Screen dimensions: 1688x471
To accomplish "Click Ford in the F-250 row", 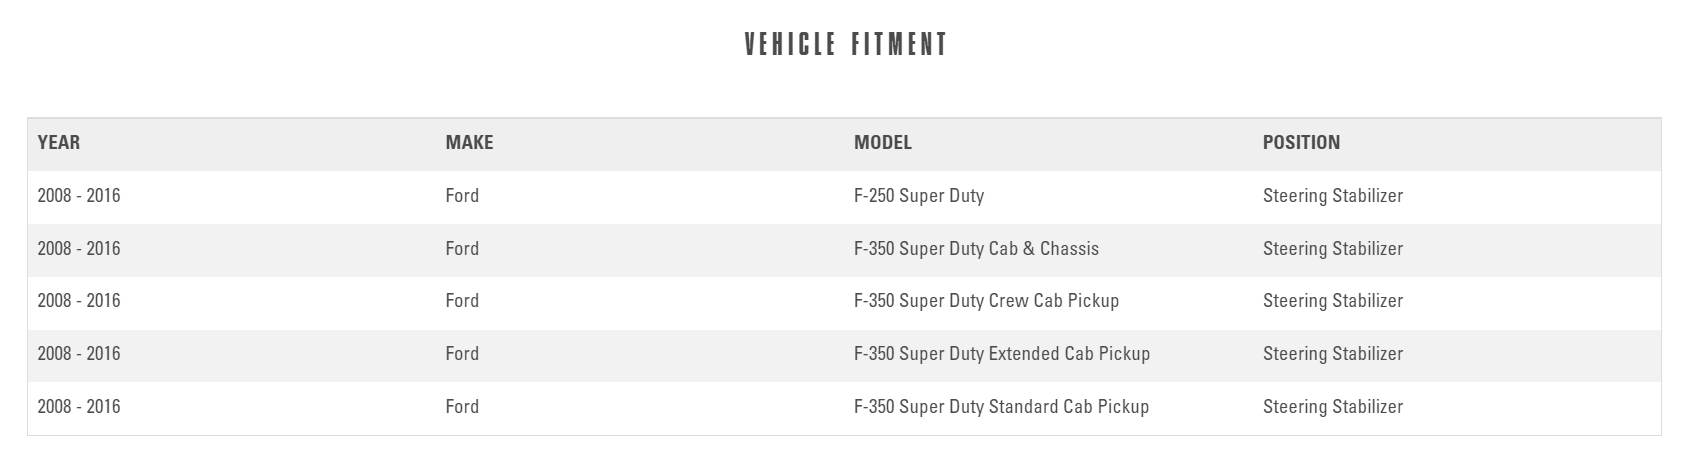I will click(x=462, y=196).
